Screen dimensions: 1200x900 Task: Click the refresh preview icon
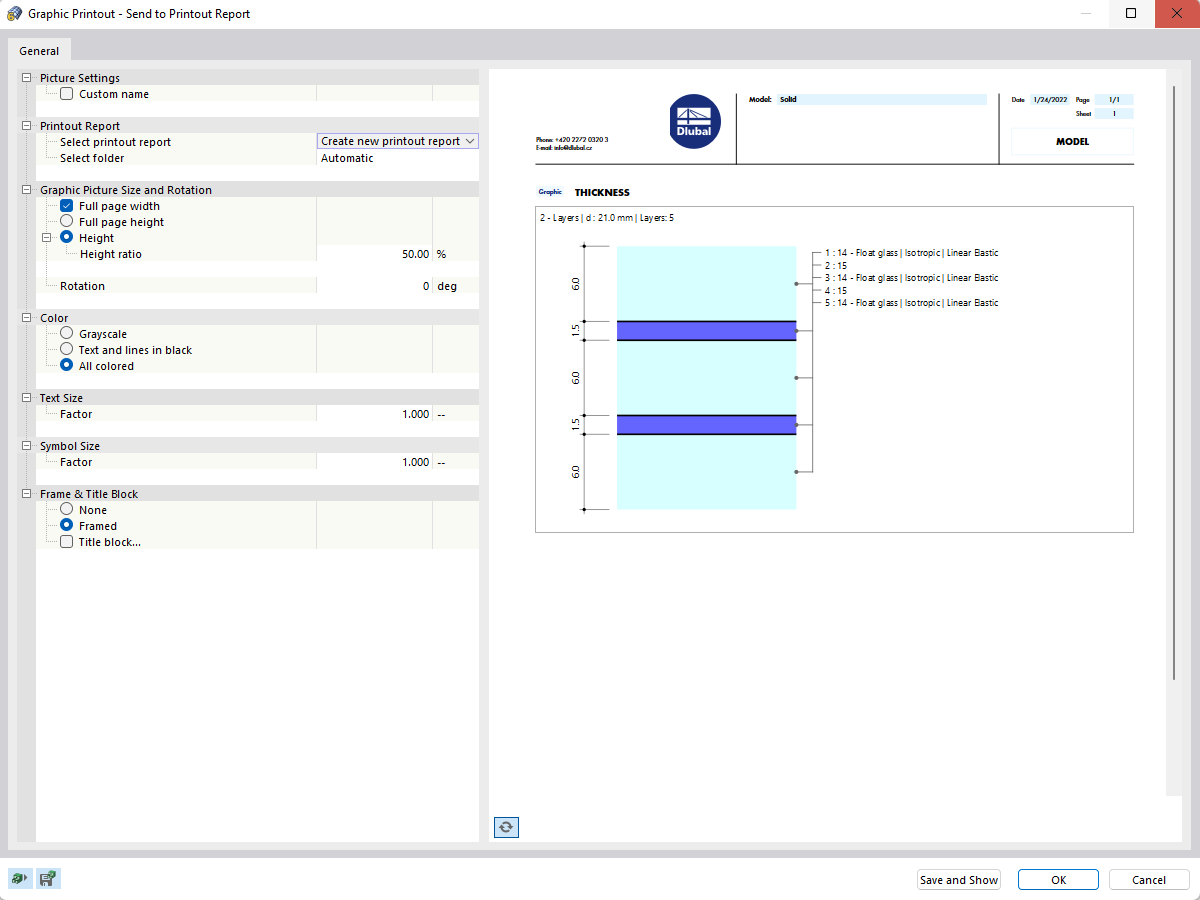[506, 827]
